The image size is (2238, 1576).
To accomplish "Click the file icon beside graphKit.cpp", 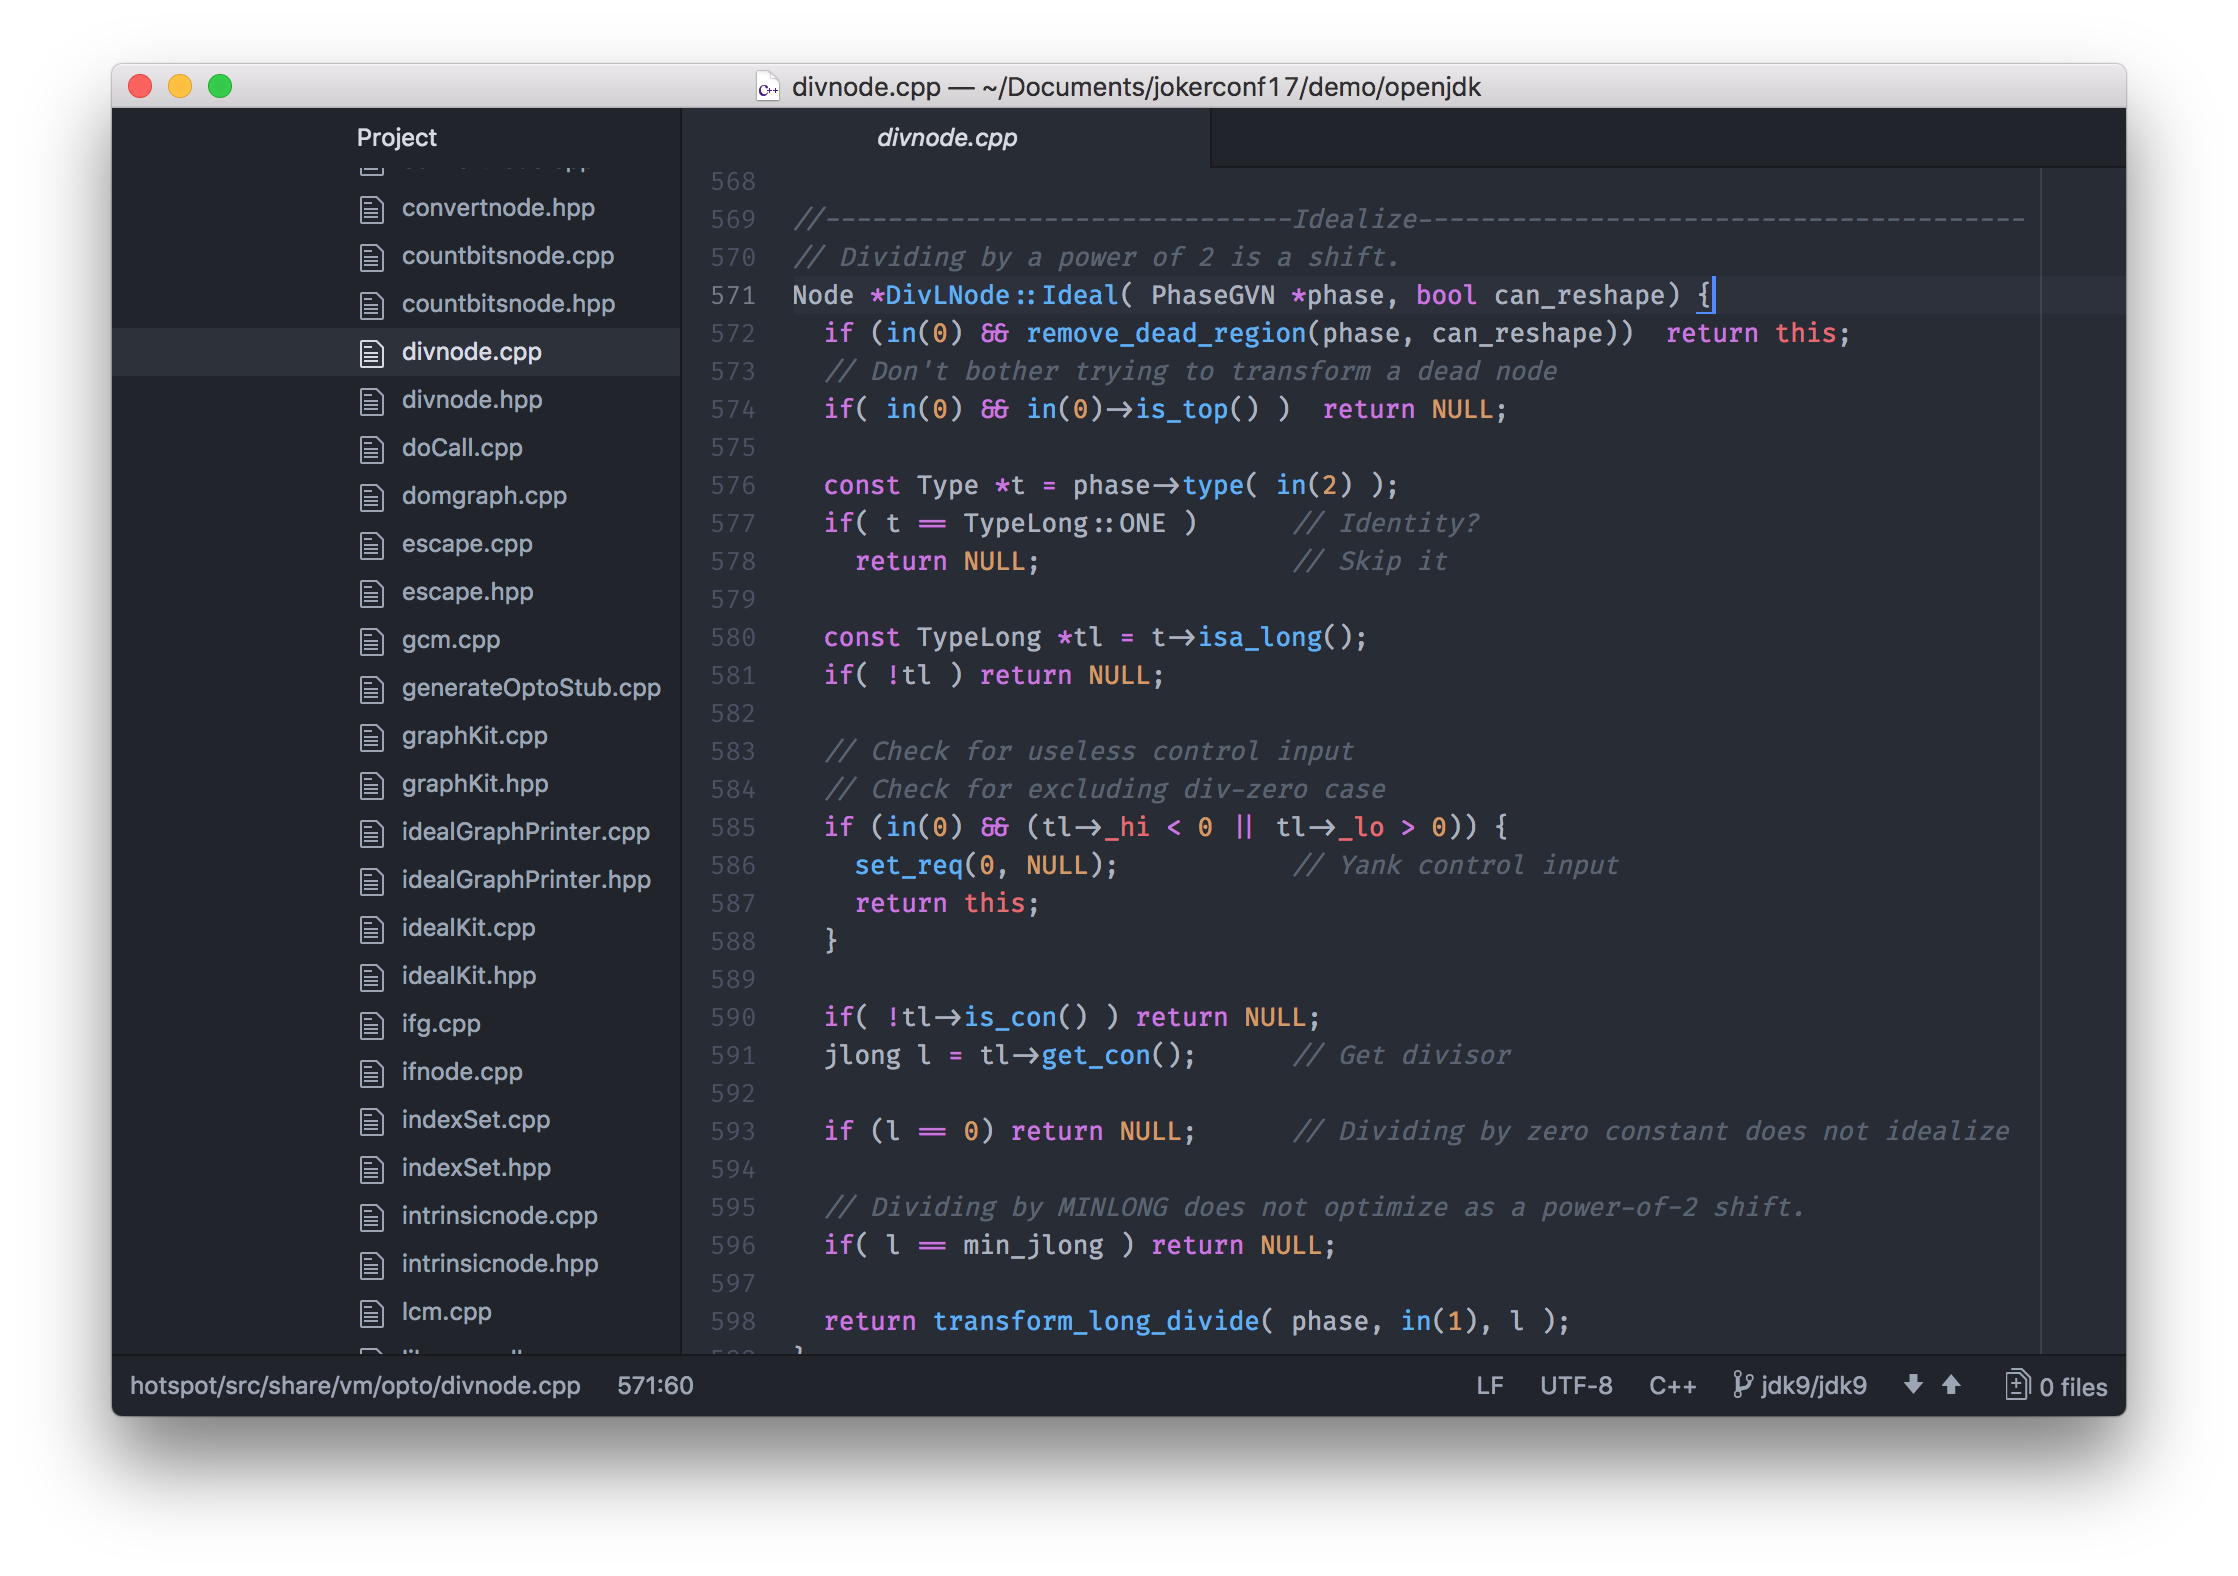I will [372, 737].
